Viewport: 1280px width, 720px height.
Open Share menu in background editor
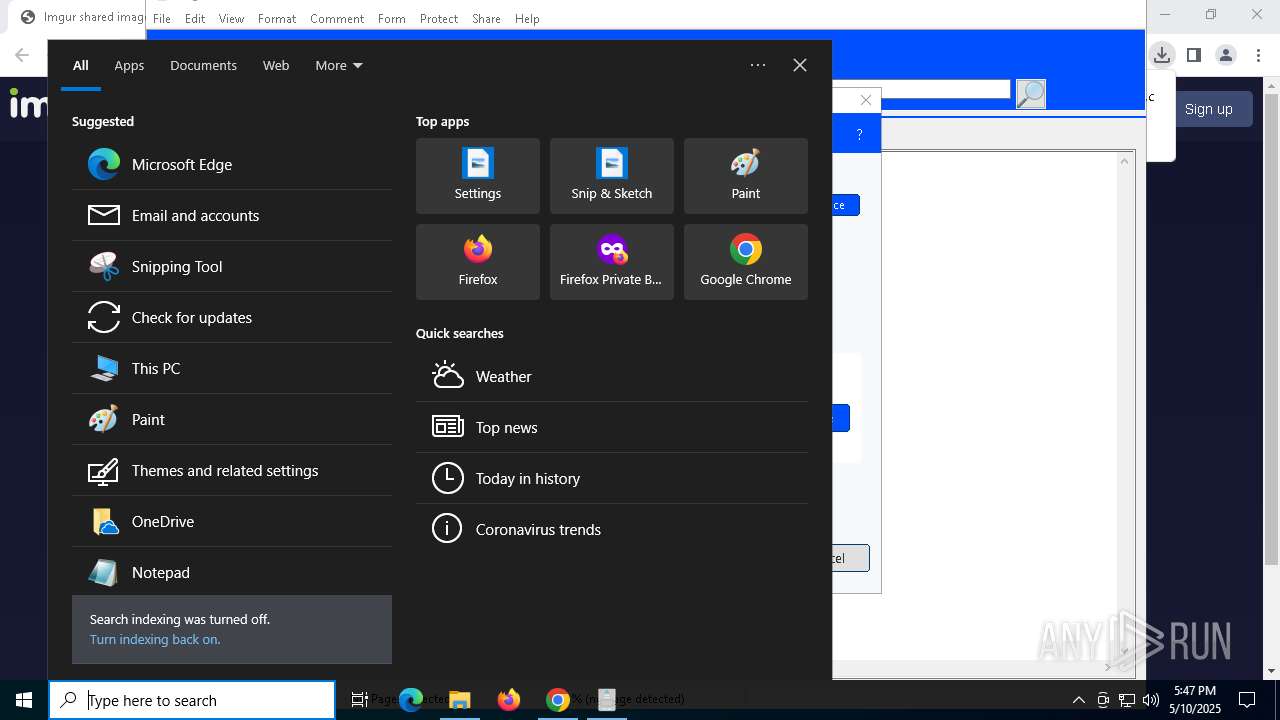point(486,18)
